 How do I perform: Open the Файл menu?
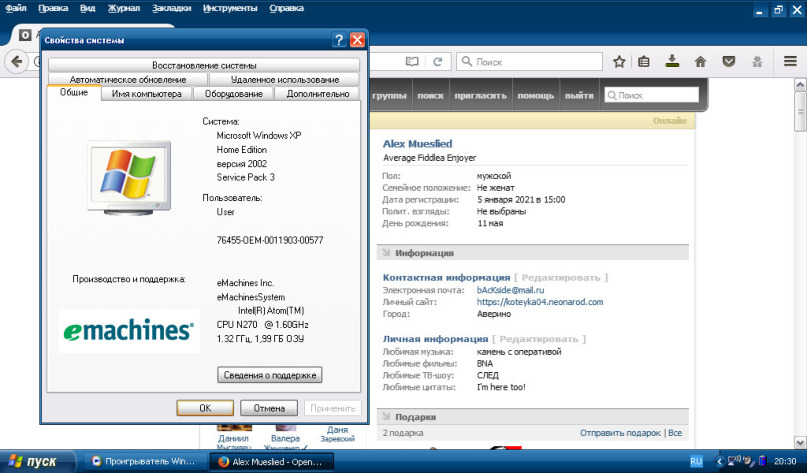point(16,8)
